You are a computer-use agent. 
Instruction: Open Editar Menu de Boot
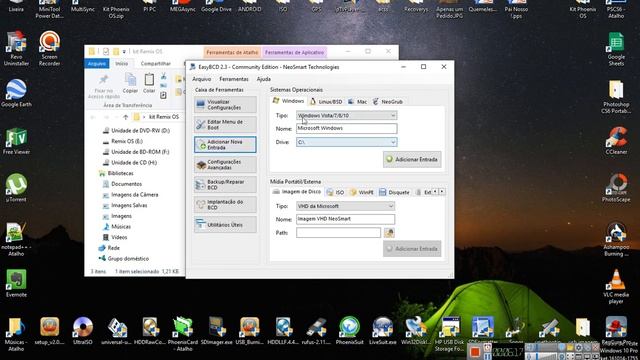click(225, 124)
